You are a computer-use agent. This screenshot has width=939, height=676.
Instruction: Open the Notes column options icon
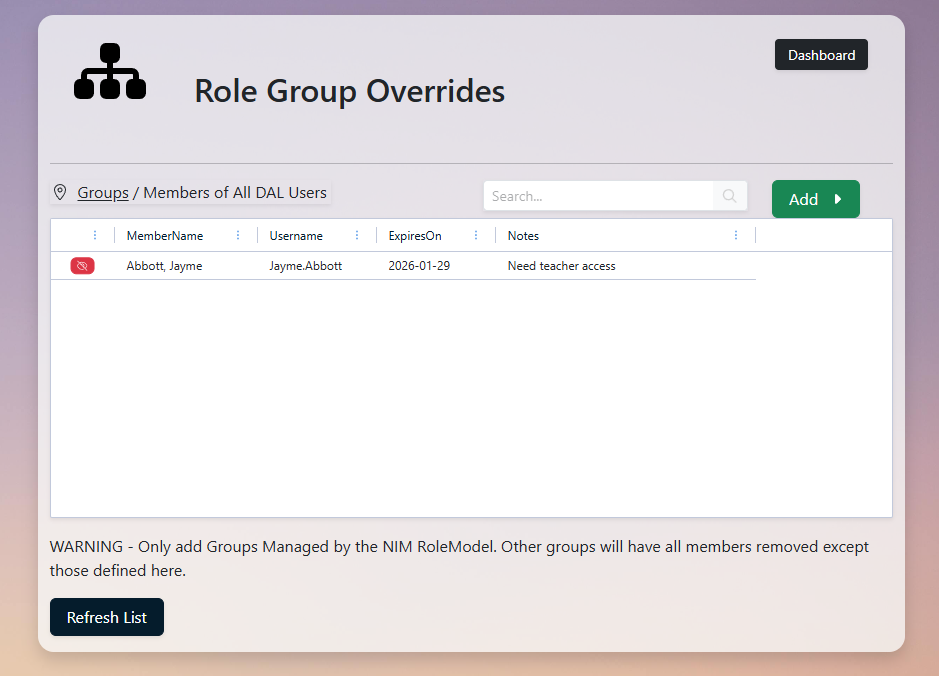pos(736,235)
